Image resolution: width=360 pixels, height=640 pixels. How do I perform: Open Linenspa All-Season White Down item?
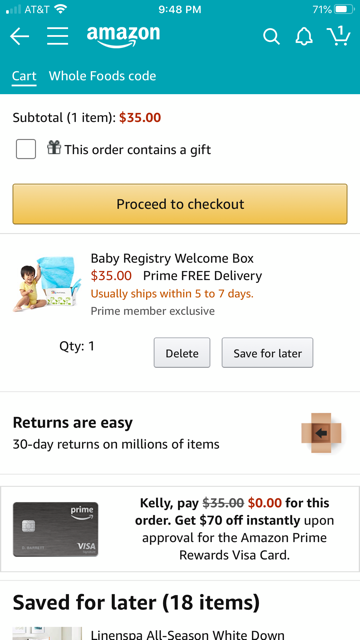(x=187, y=634)
